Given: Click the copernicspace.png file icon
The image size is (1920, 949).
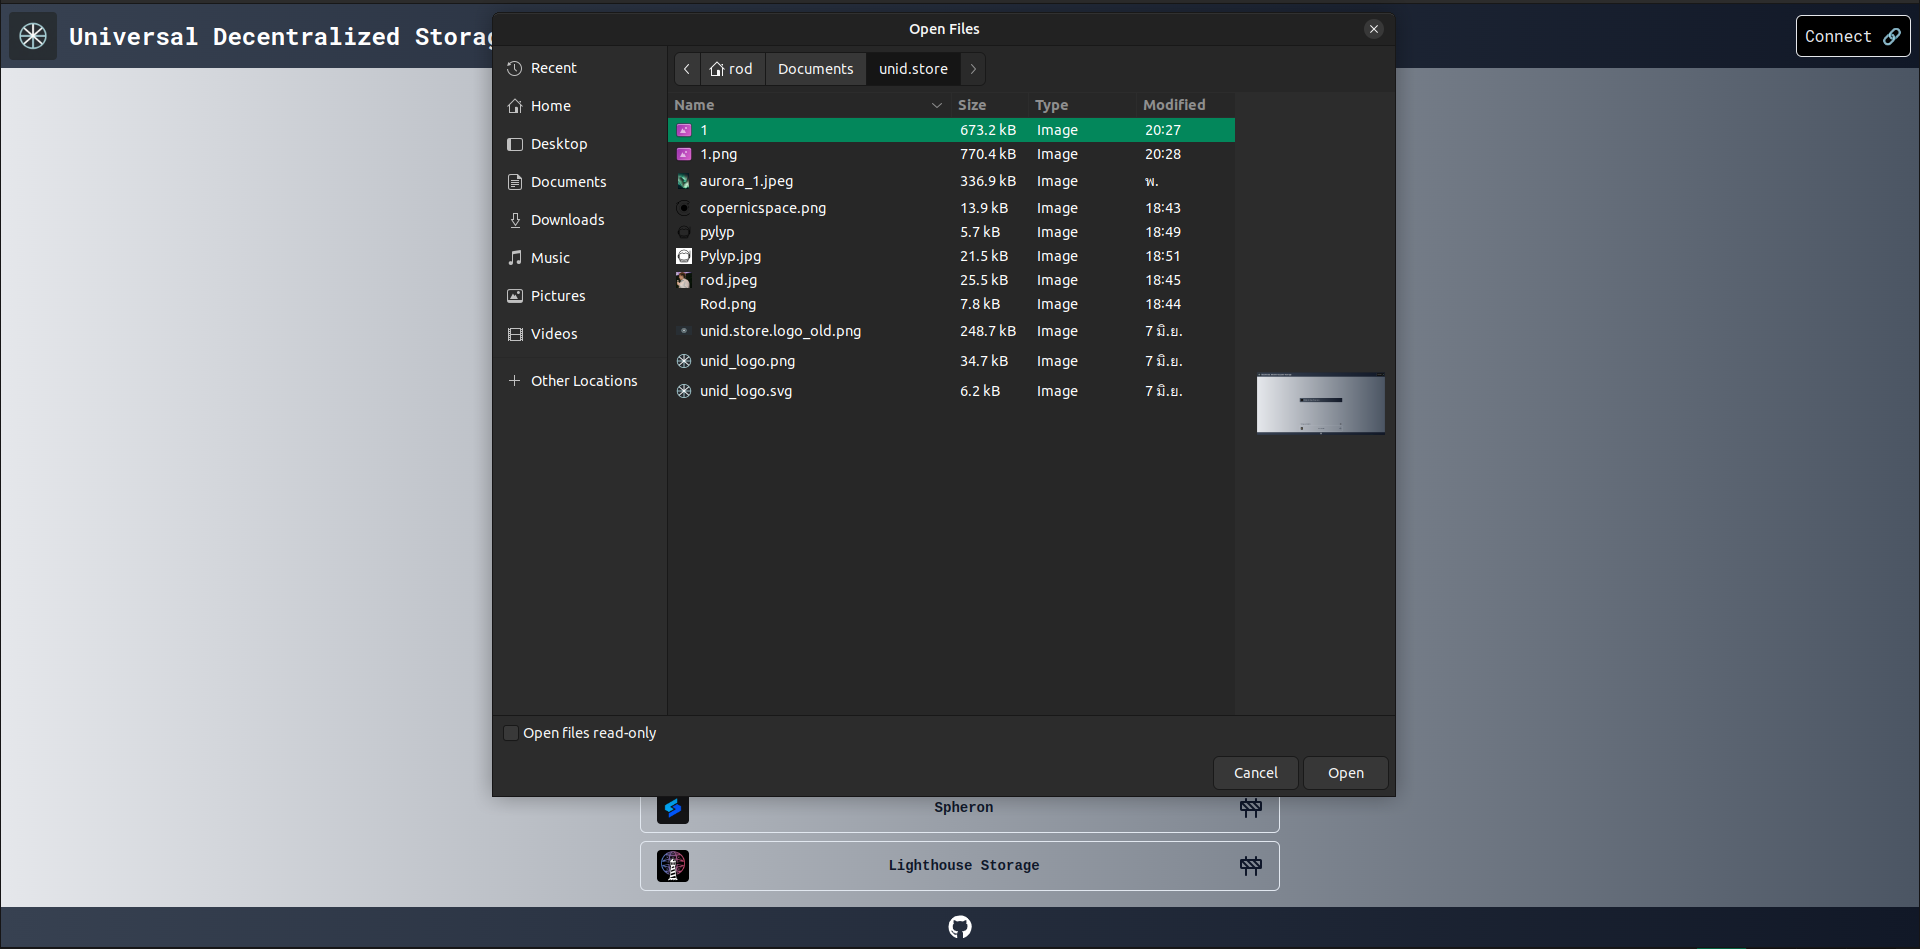Looking at the screenshot, I should [684, 208].
